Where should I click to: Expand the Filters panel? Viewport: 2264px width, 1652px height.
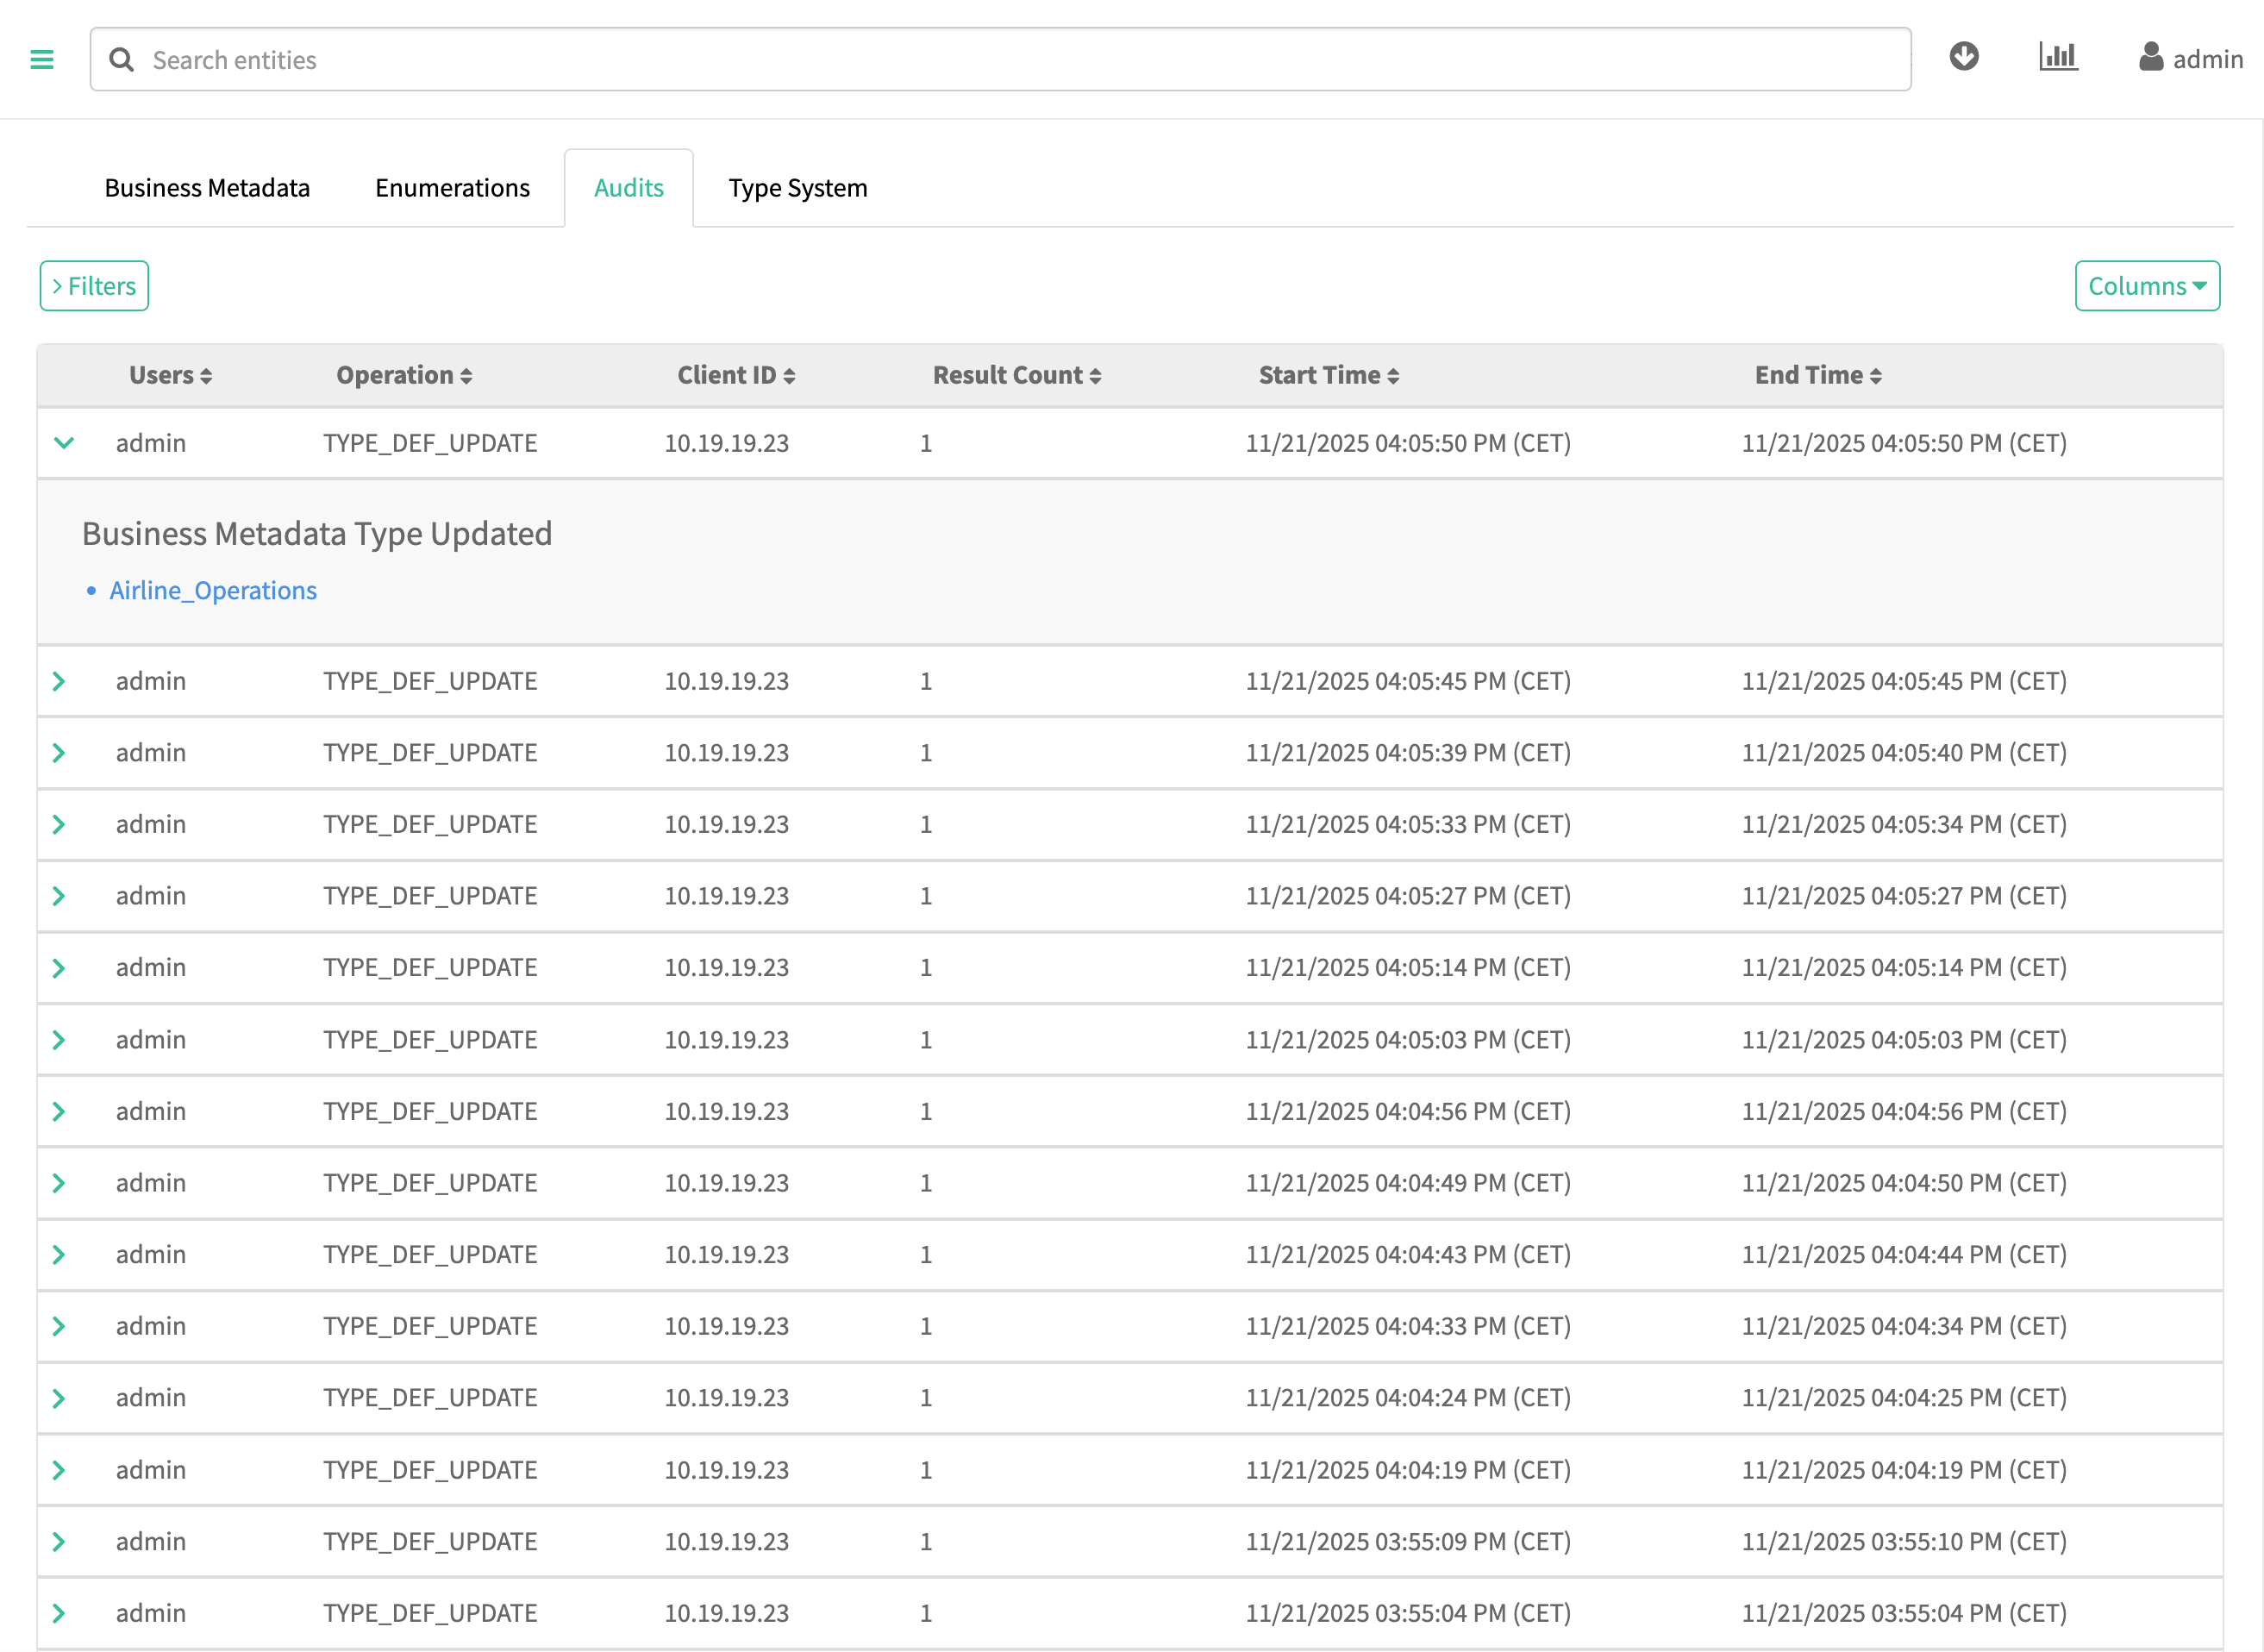pyautogui.click(x=94, y=286)
